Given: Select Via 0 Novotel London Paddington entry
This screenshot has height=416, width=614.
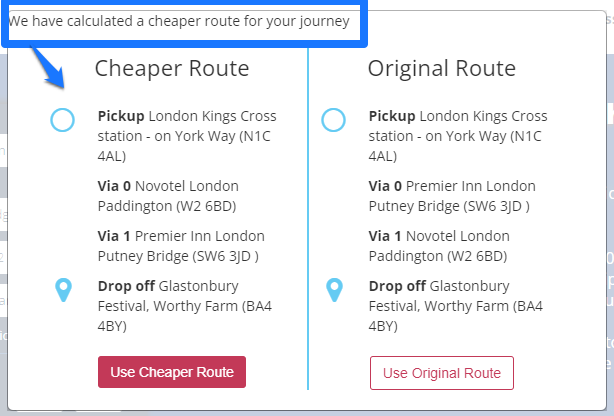Looking at the screenshot, I should coord(168,196).
